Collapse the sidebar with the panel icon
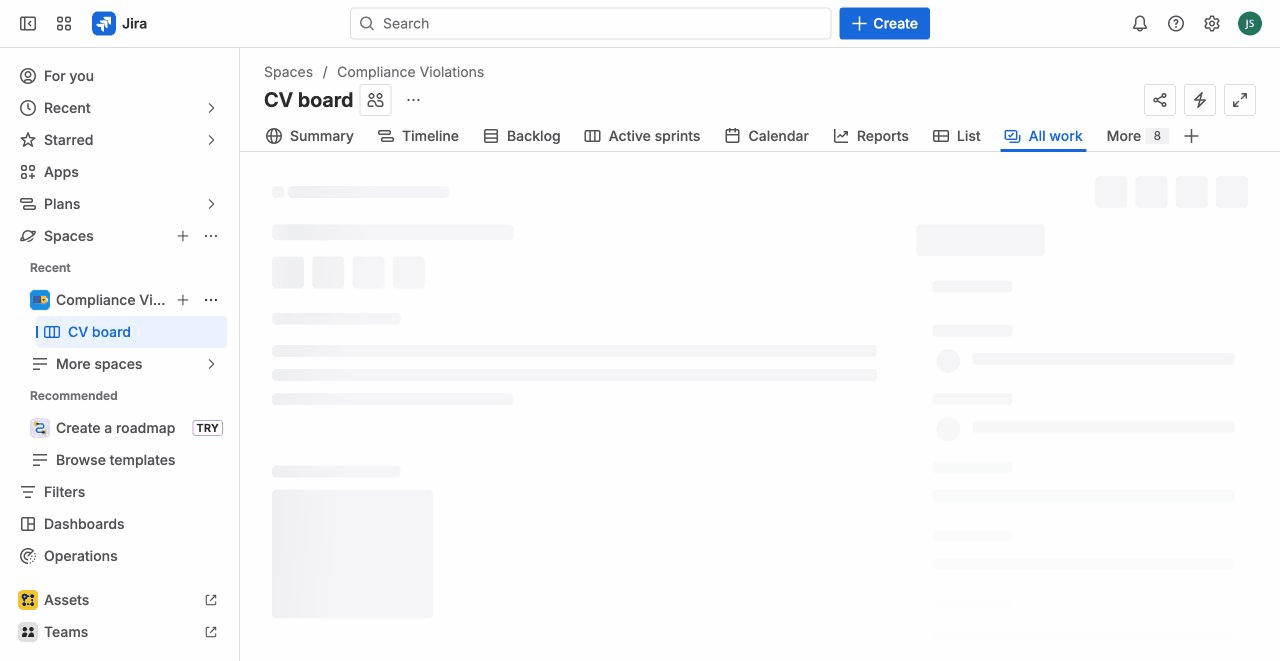The height and width of the screenshot is (661, 1280). point(28,23)
